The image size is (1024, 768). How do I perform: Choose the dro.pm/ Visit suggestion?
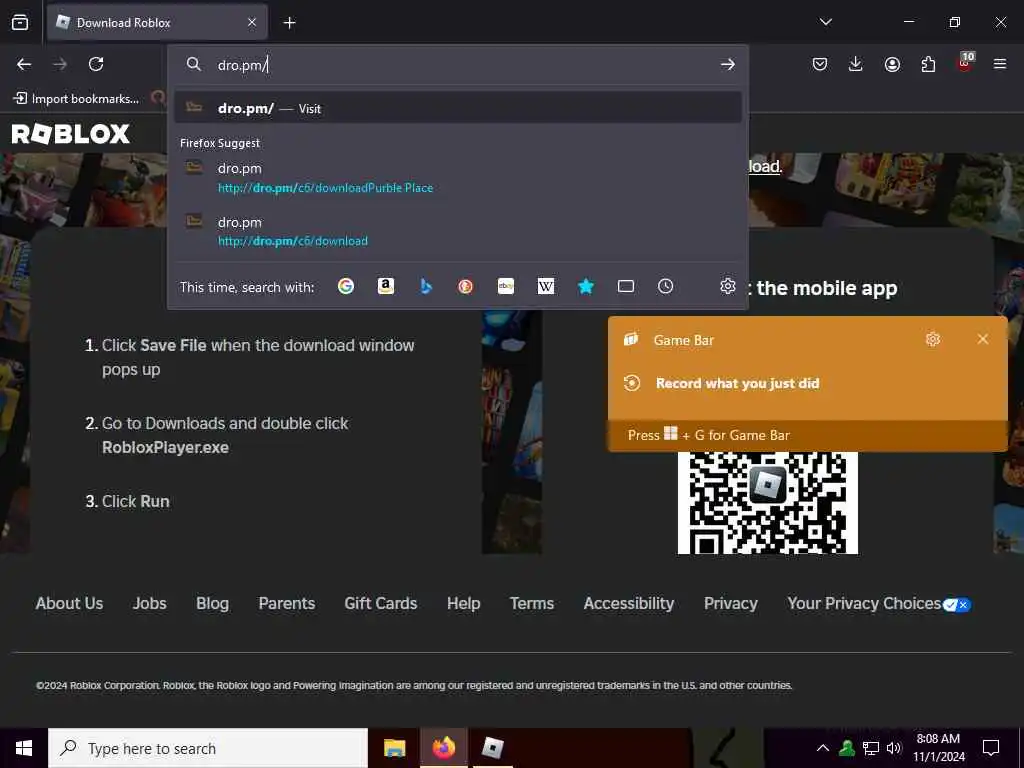[457, 108]
